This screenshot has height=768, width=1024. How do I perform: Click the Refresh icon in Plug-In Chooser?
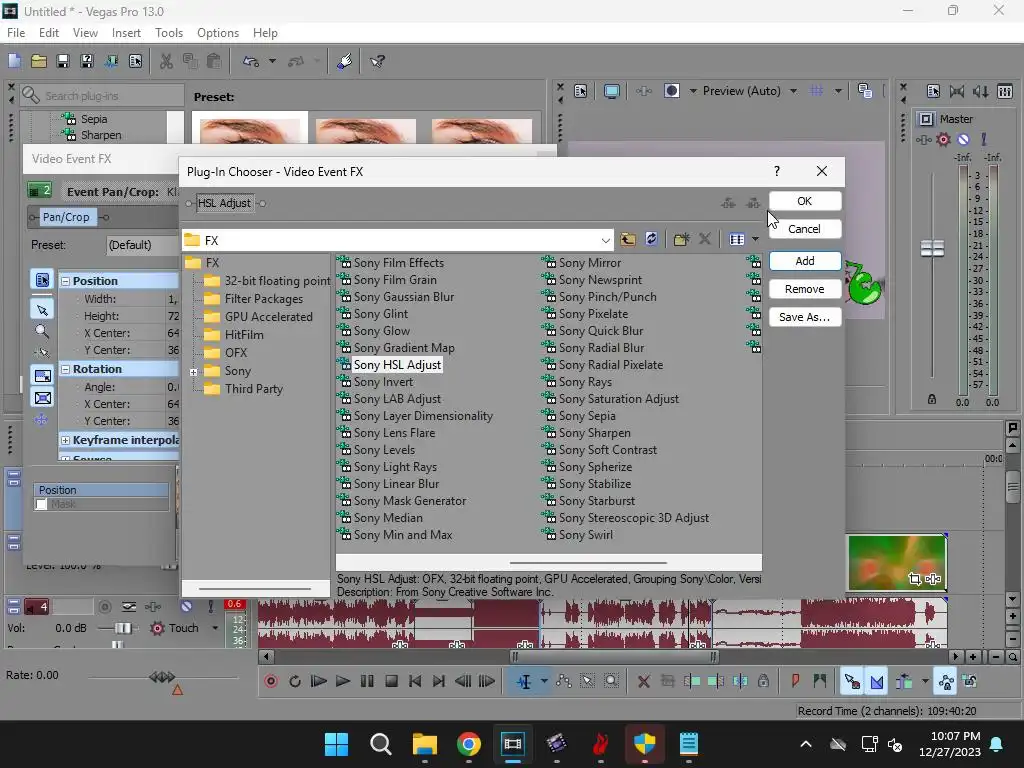point(651,240)
